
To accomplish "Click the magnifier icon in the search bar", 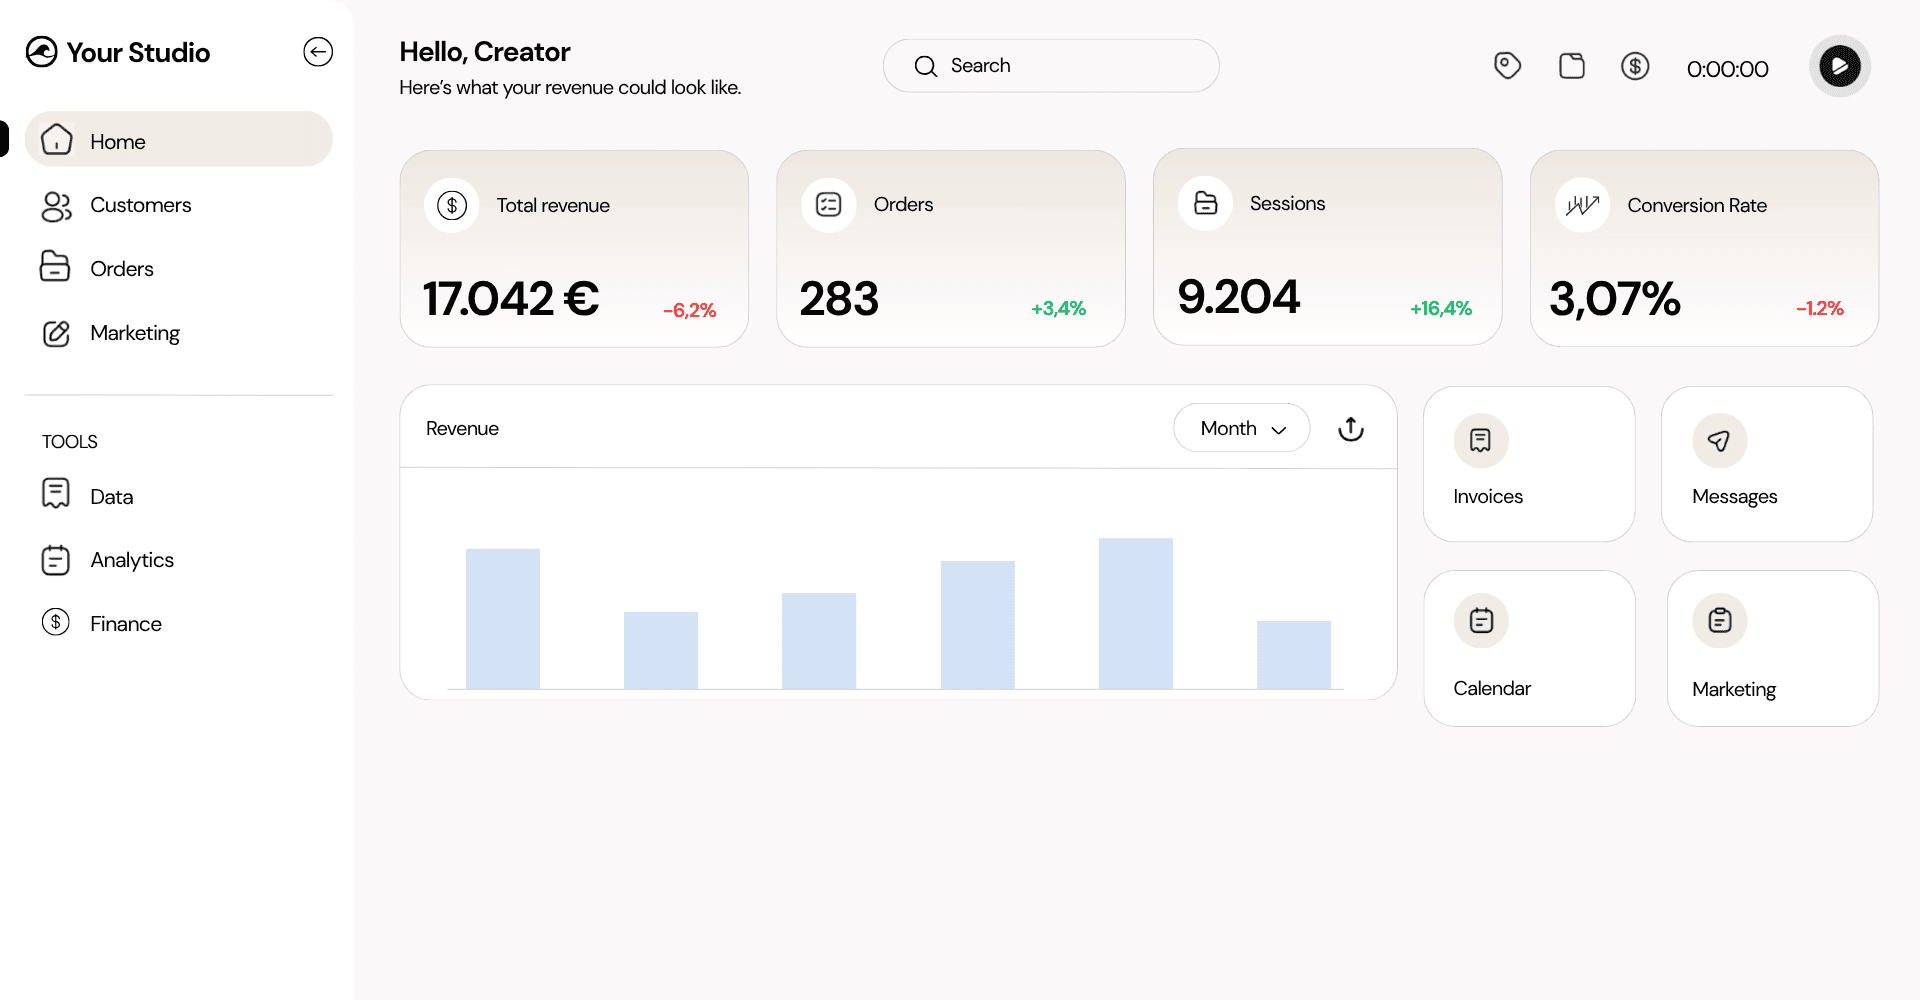I will (926, 66).
